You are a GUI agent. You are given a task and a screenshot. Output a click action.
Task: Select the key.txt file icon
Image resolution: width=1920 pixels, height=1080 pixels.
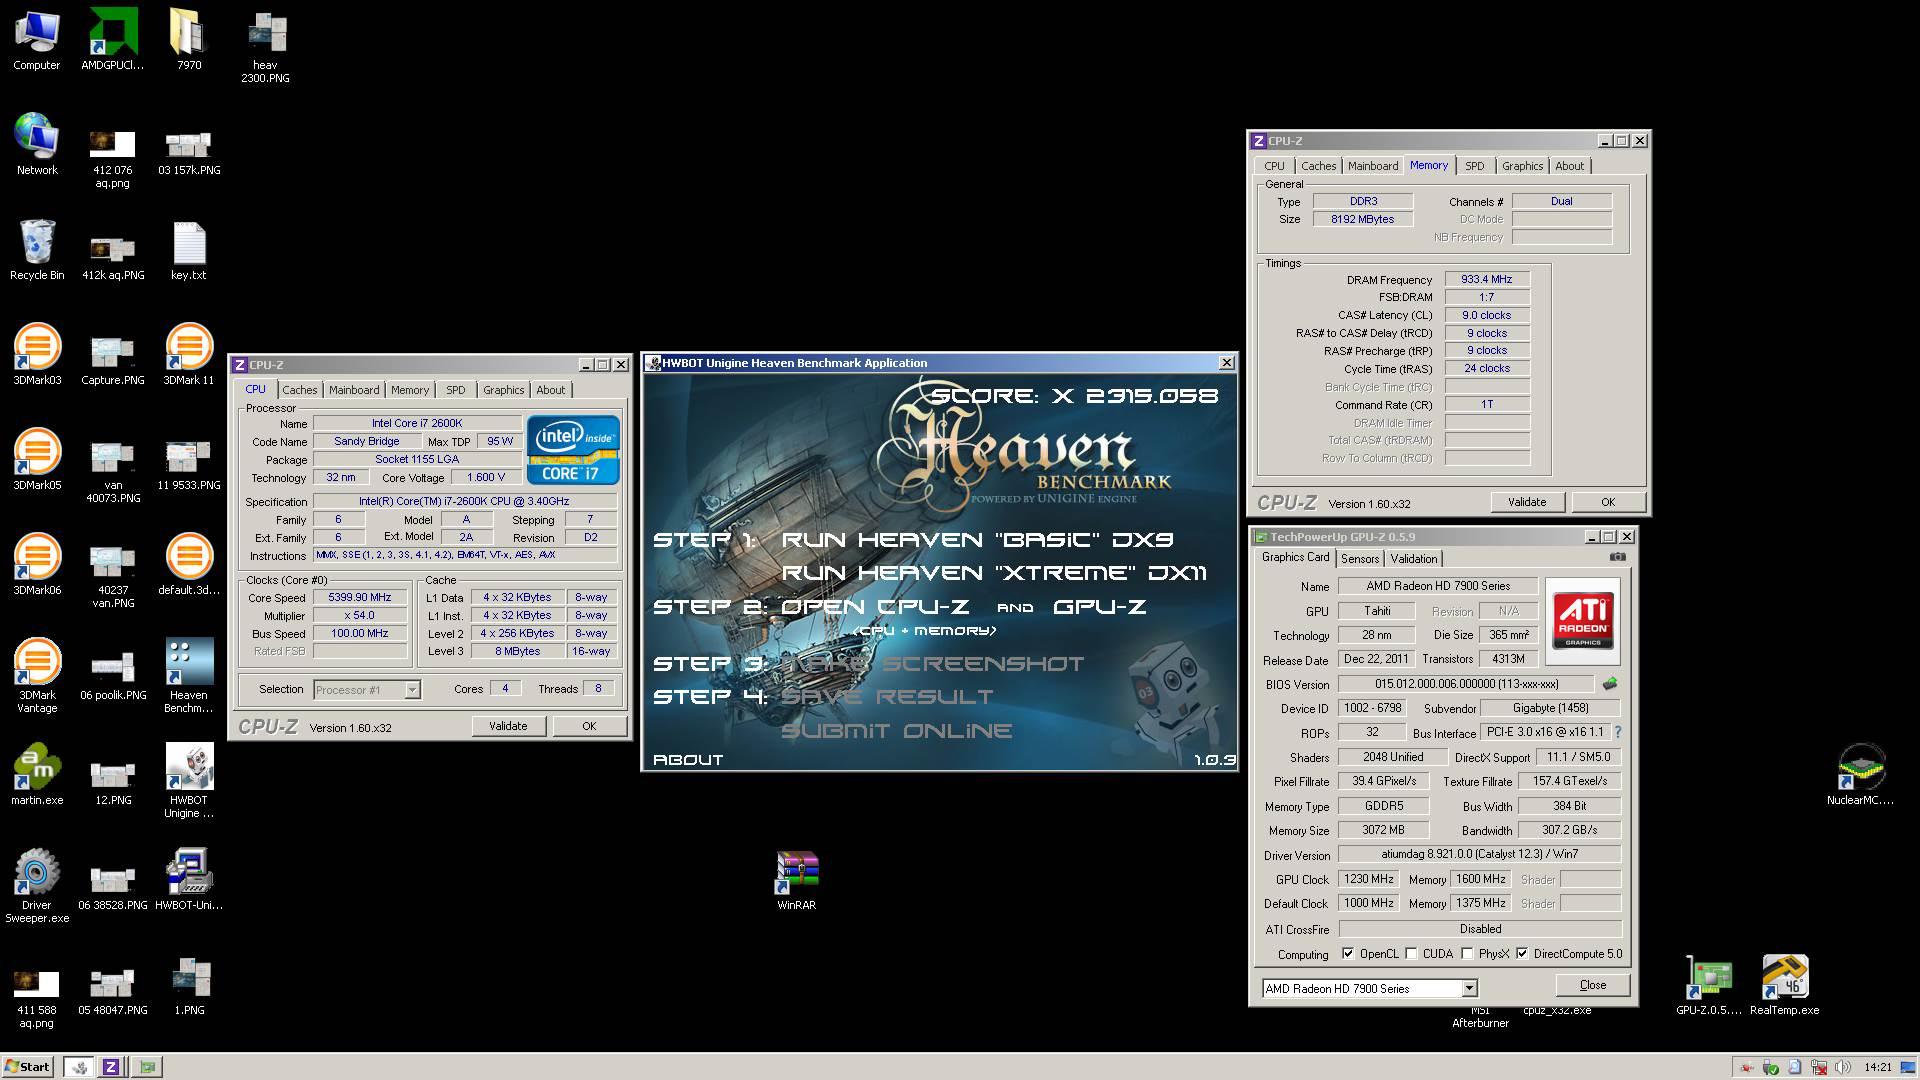tap(189, 250)
